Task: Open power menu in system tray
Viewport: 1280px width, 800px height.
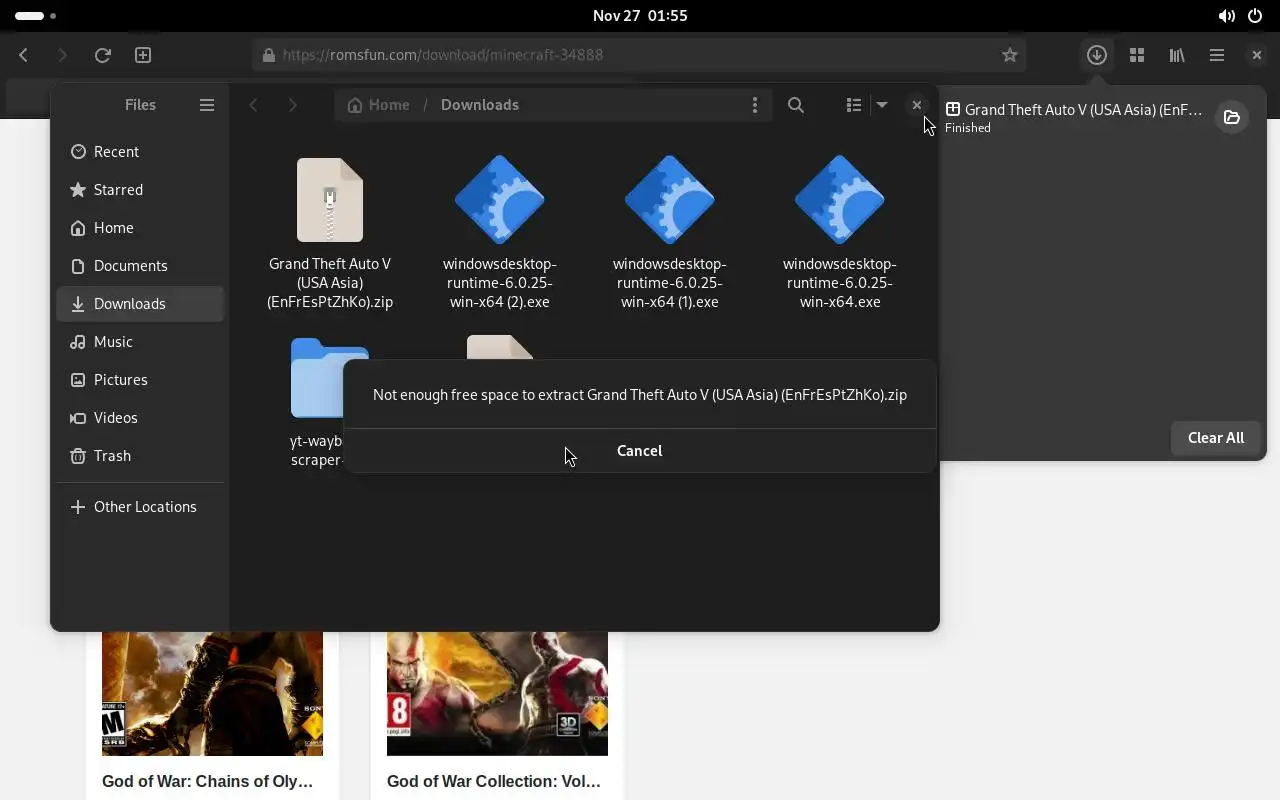Action: click(x=1256, y=16)
